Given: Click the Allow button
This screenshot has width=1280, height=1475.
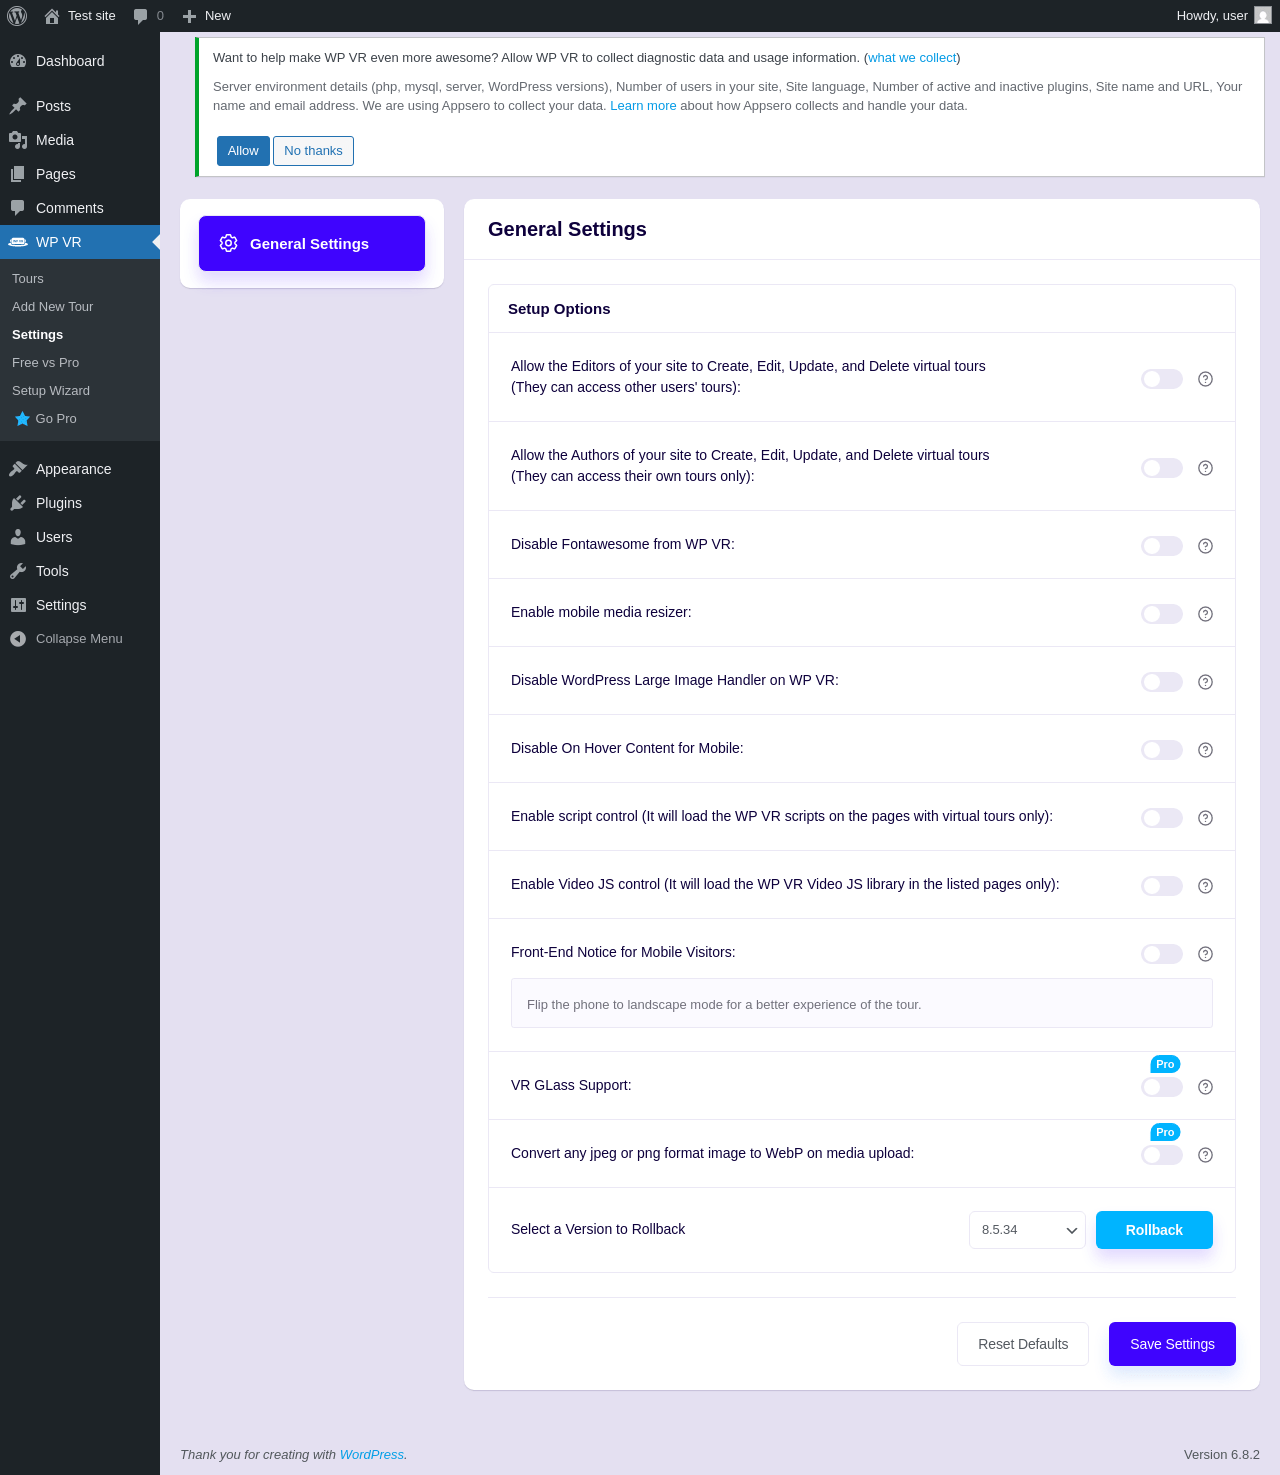Looking at the screenshot, I should (x=243, y=151).
